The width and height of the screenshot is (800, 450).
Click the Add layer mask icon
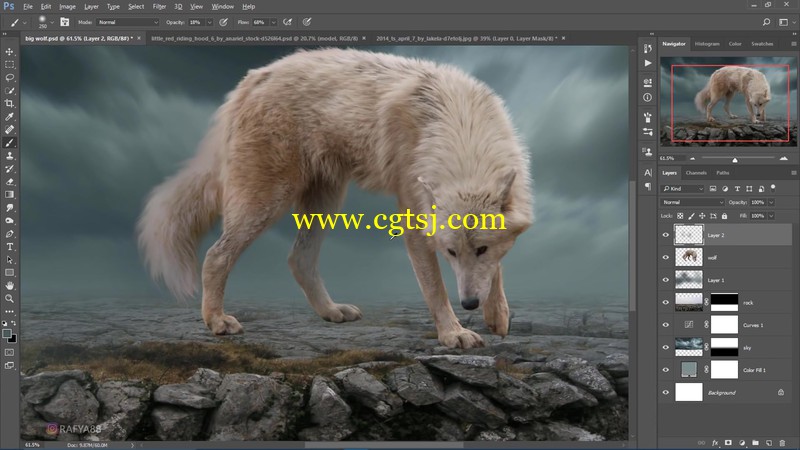[x=728, y=443]
